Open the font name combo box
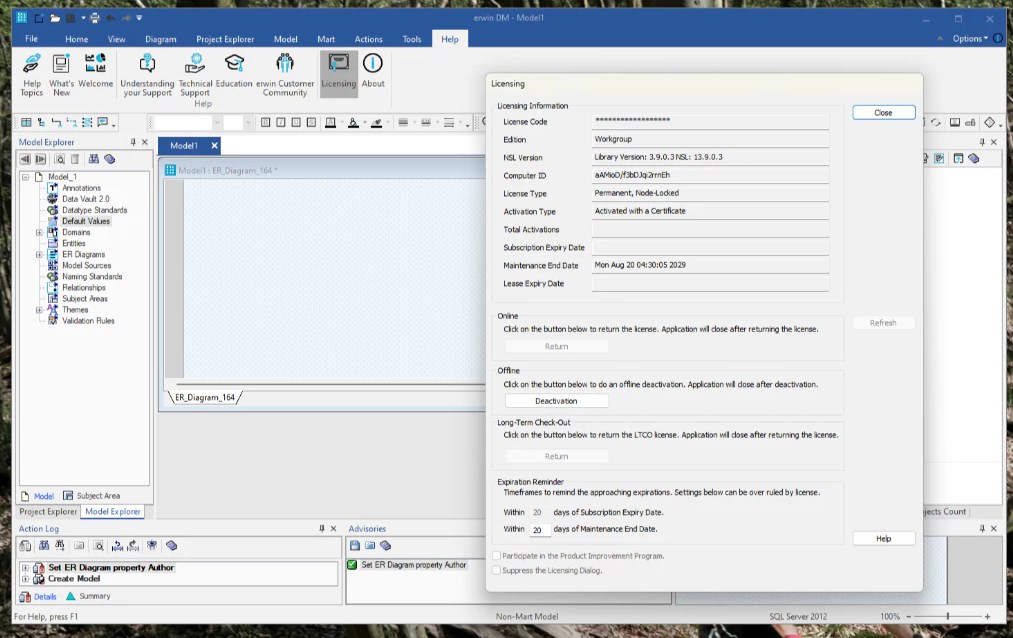The width and height of the screenshot is (1013, 638). [188, 123]
